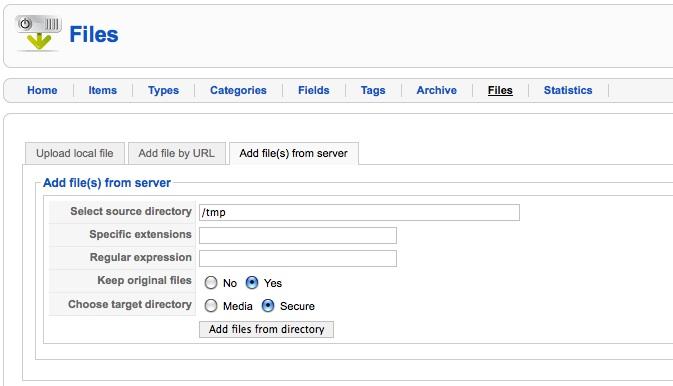Click the Files page title heading
This screenshot has height=386, width=673.
point(94,34)
